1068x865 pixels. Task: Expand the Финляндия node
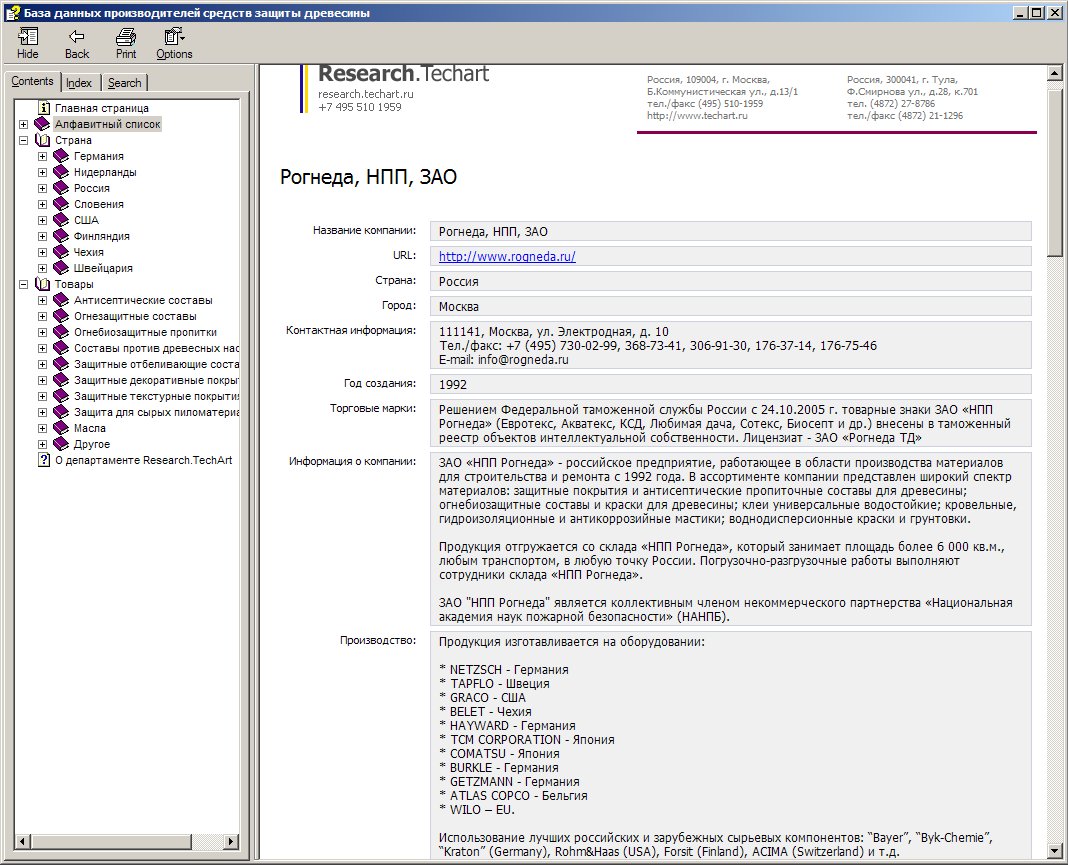tap(42, 236)
